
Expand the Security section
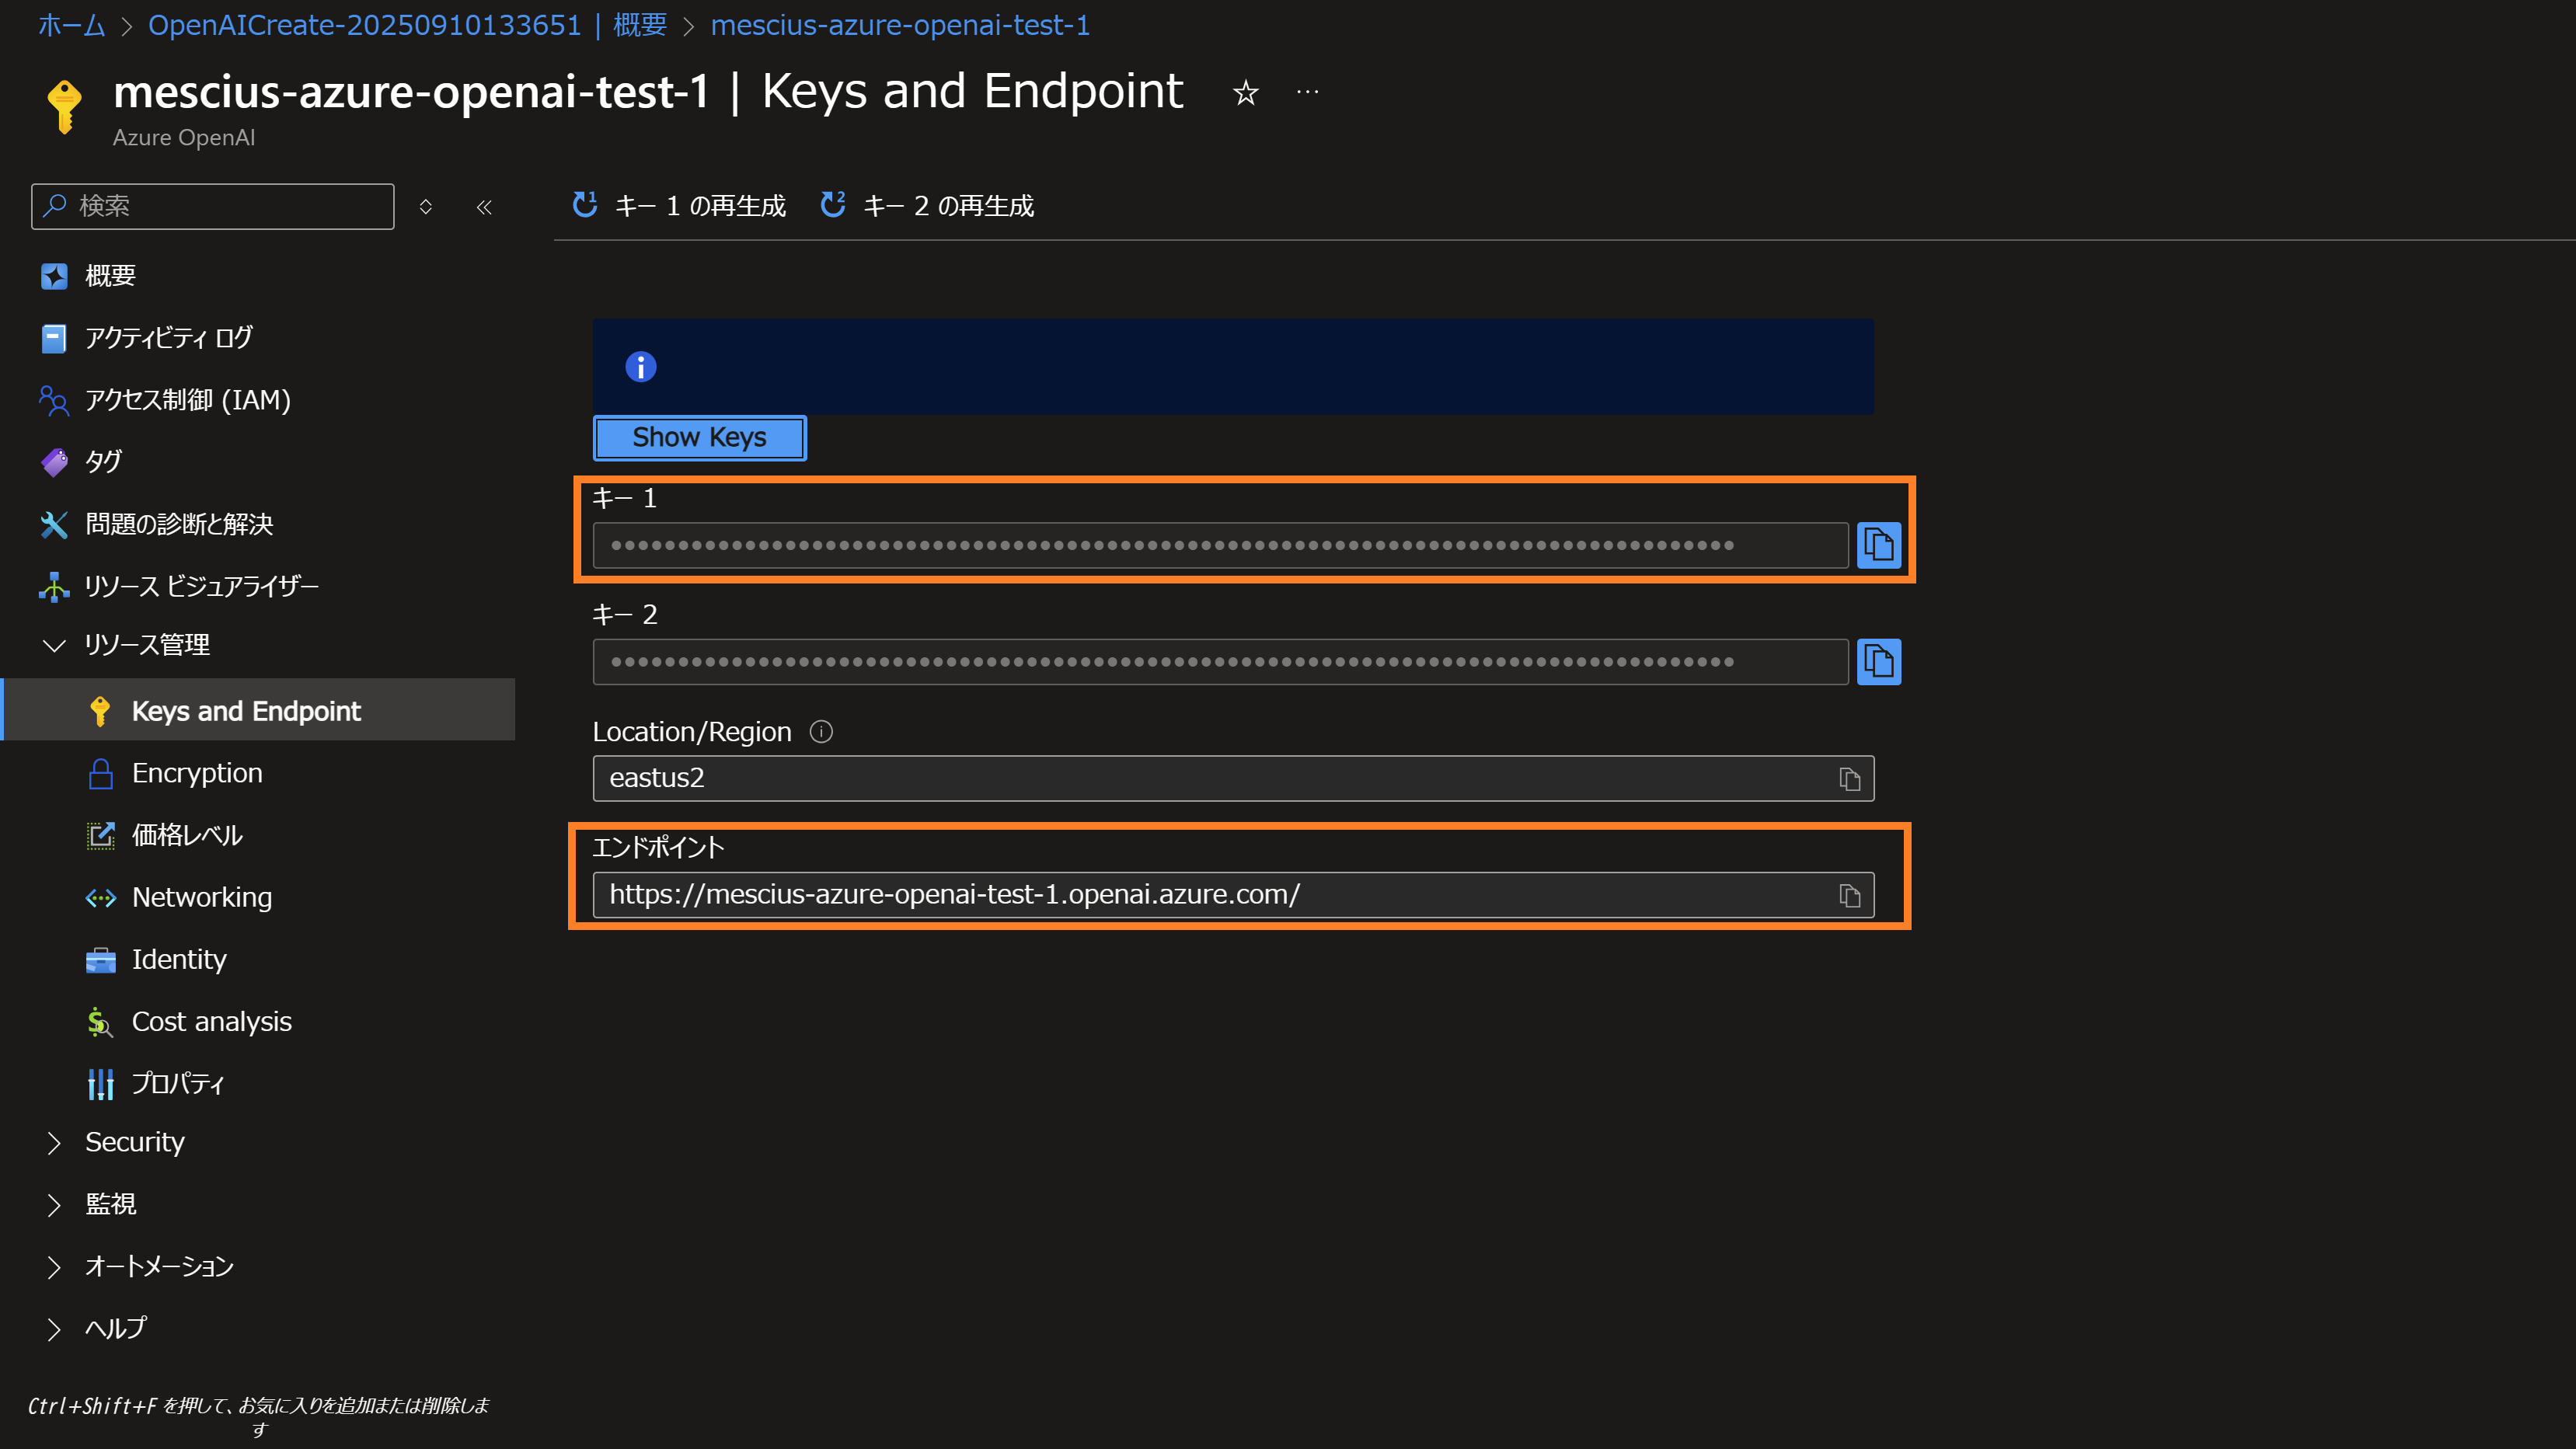[x=258, y=1142]
